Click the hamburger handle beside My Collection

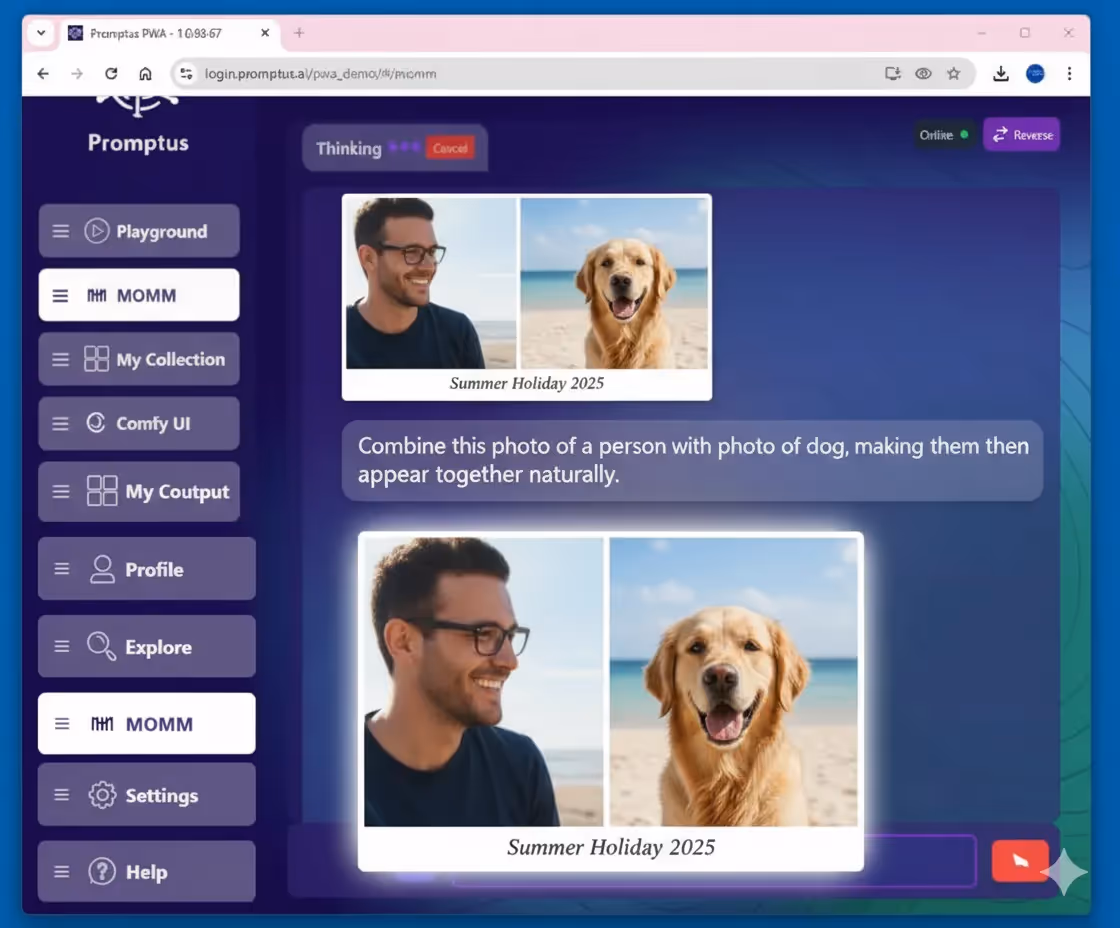[x=61, y=359]
